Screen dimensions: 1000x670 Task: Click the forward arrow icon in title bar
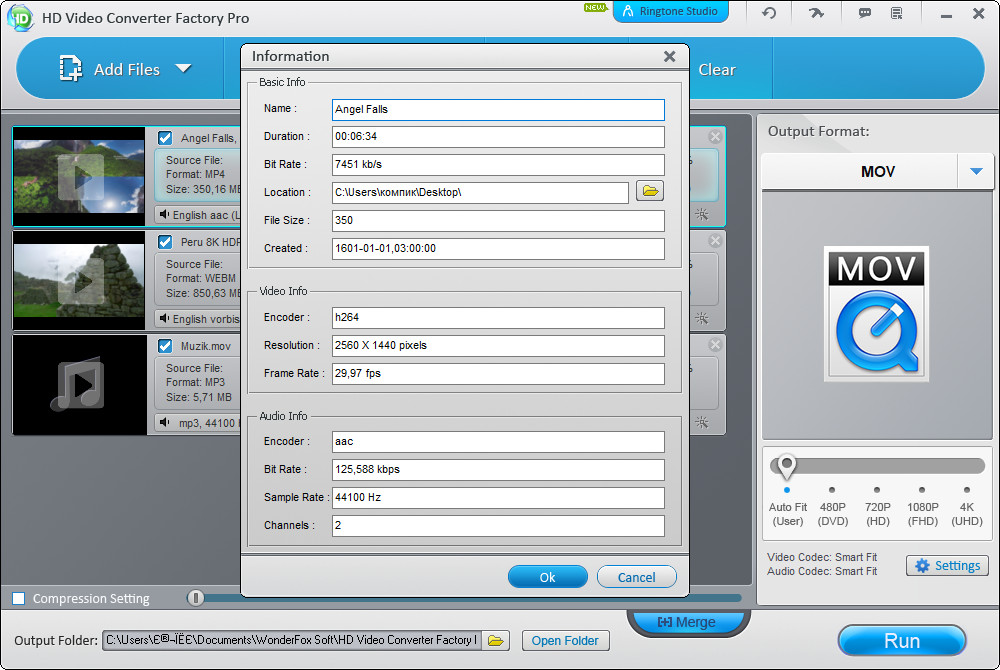[x=816, y=12]
